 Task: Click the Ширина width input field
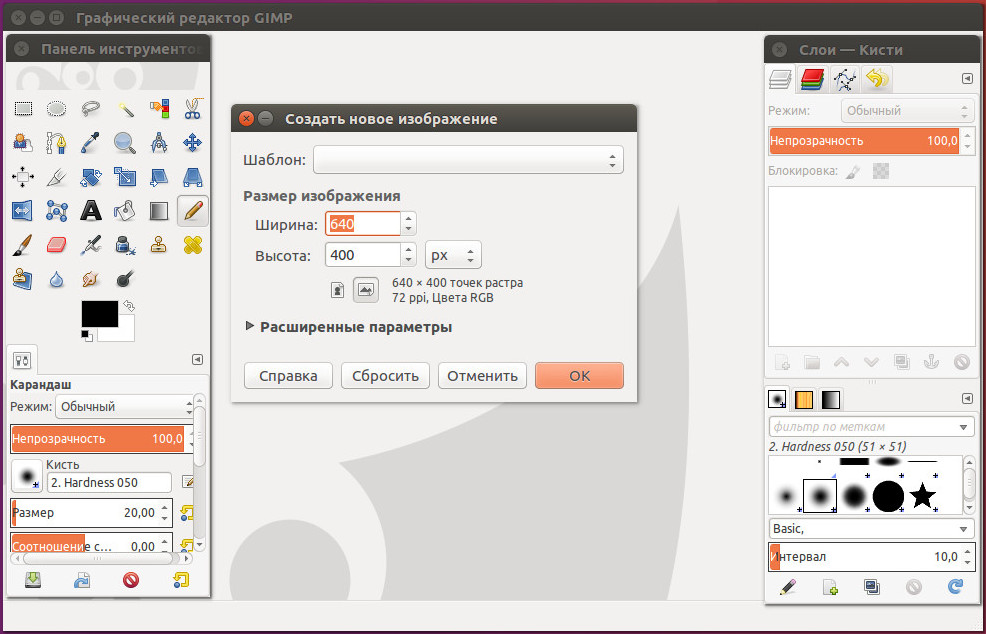pyautogui.click(x=363, y=223)
